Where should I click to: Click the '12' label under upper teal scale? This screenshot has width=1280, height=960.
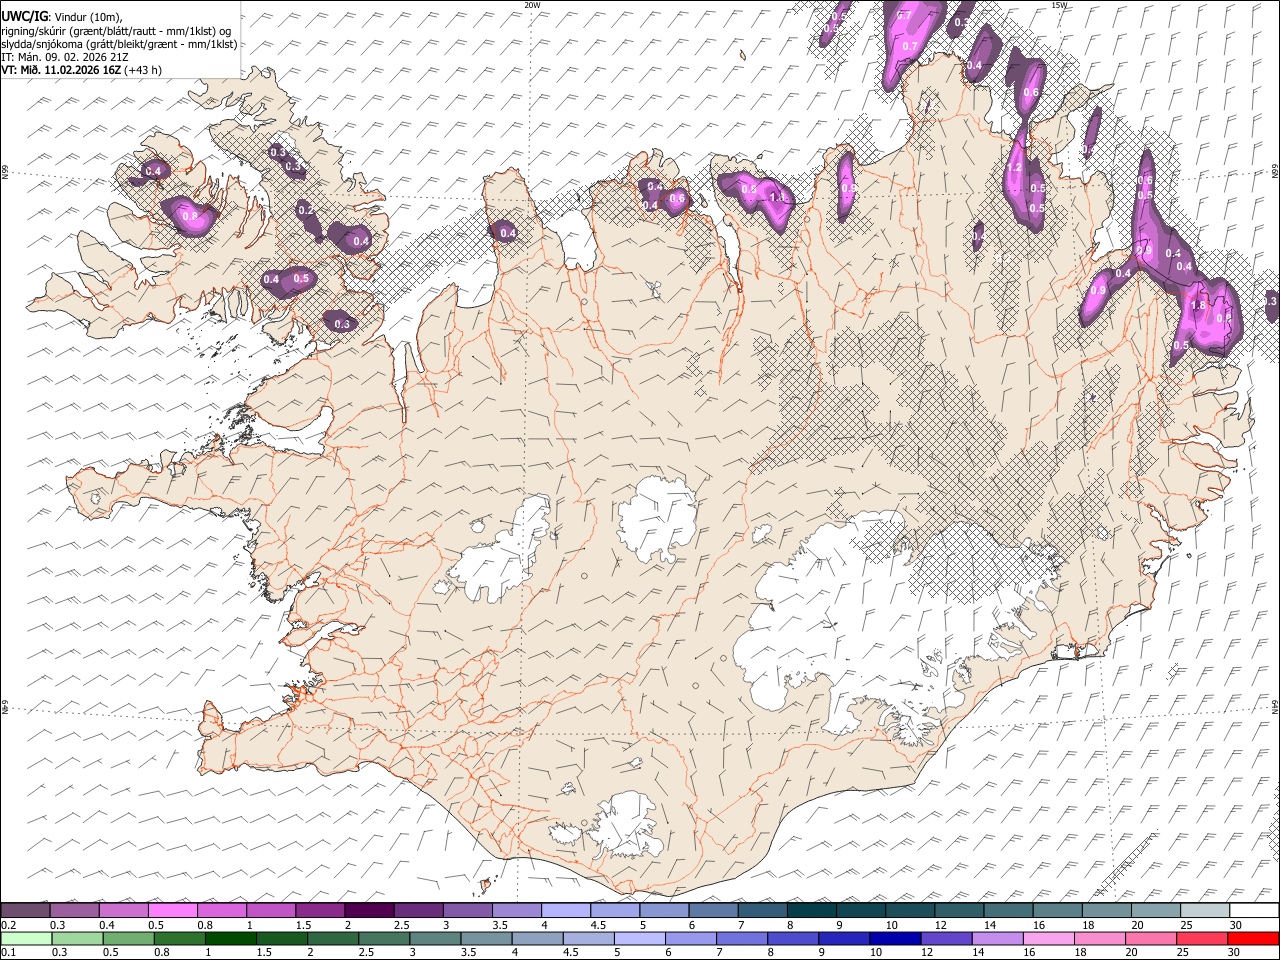(x=940, y=925)
